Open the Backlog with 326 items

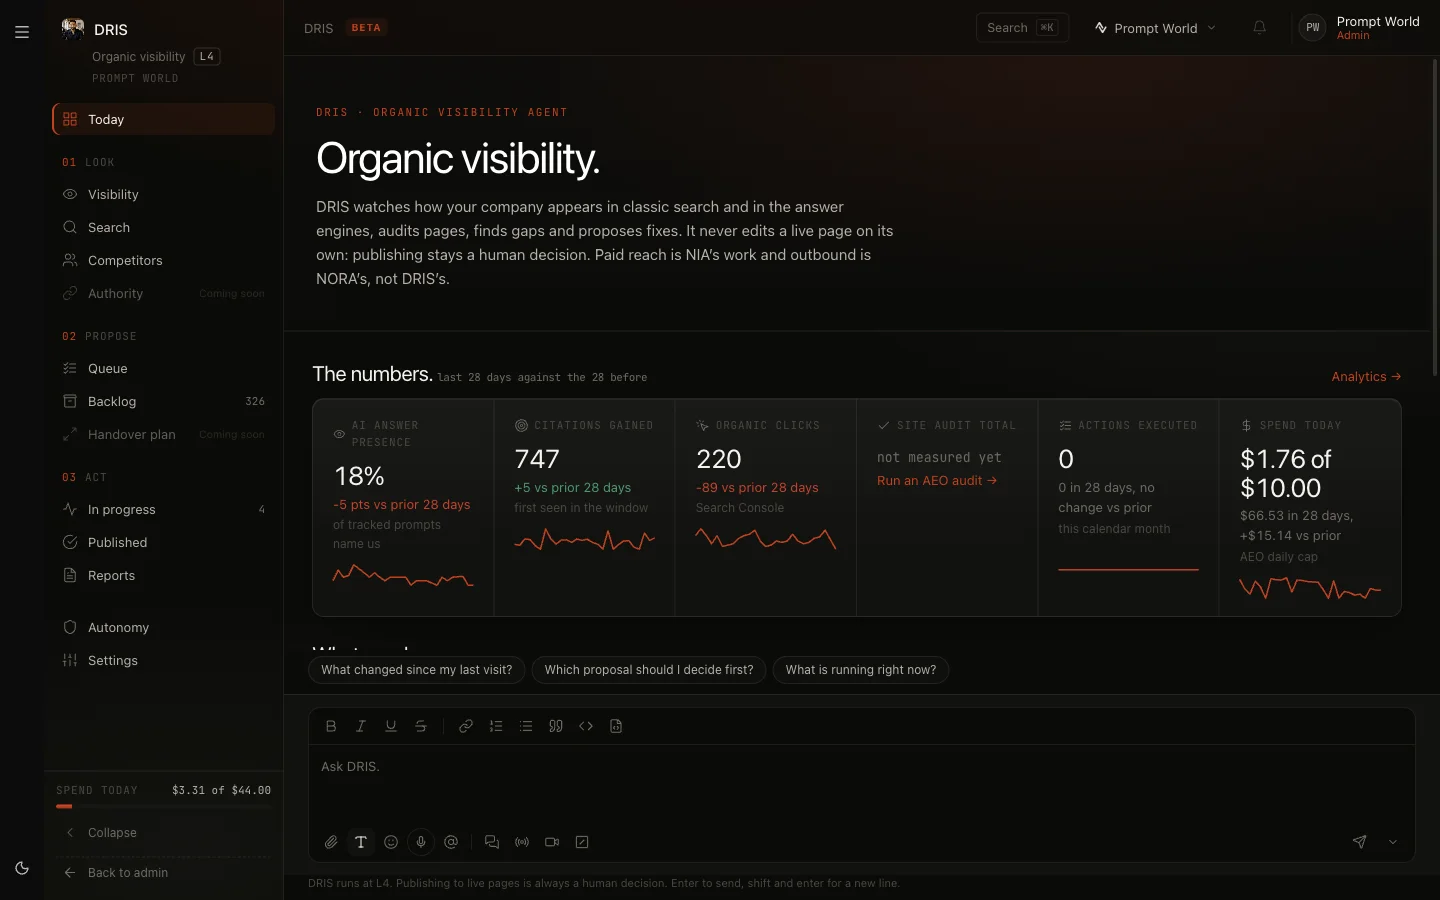(x=164, y=401)
